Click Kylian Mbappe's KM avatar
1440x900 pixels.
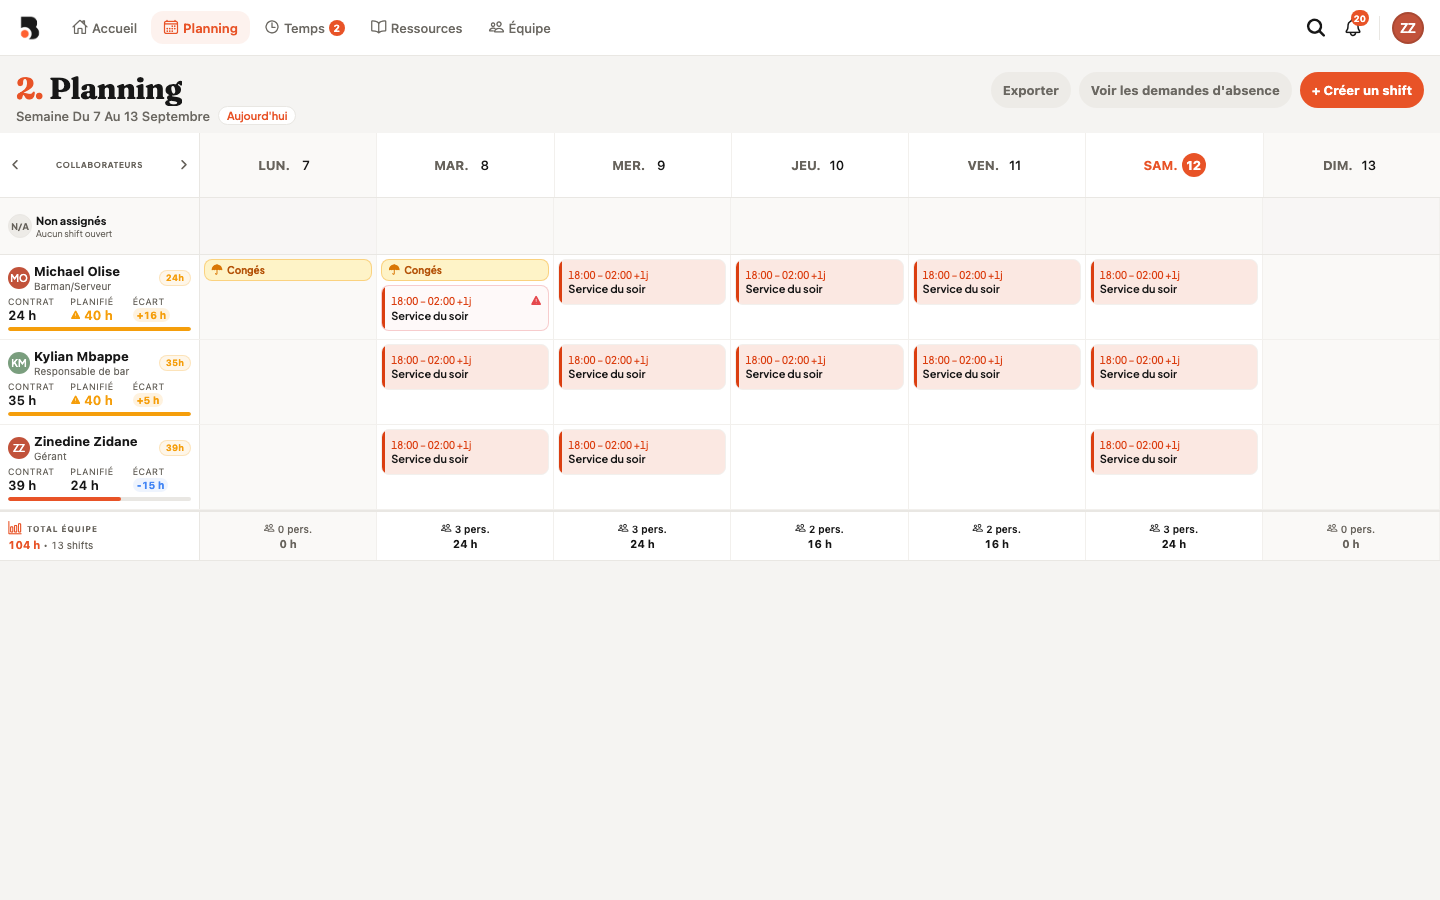(19, 363)
